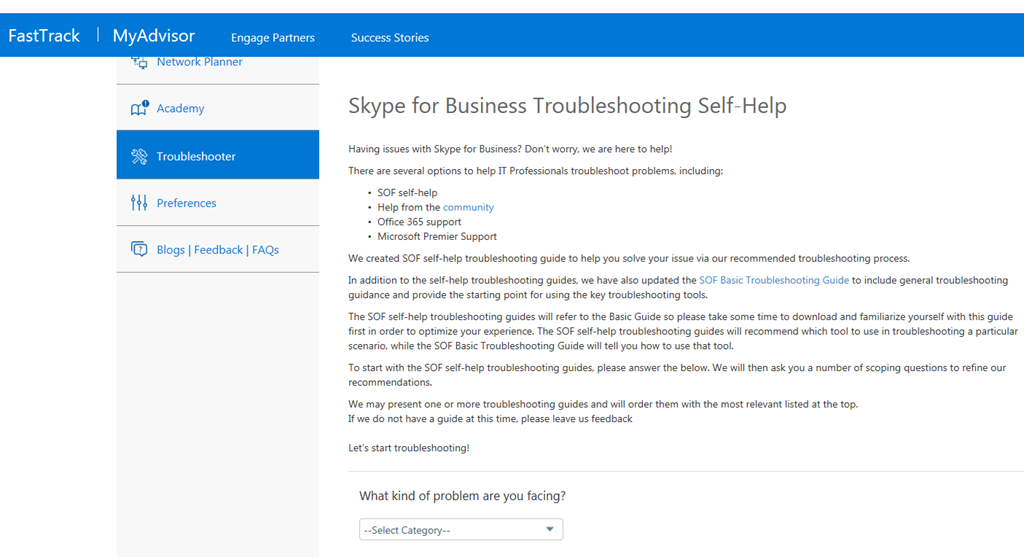Click the Troubleshooter wrench icon
This screenshot has width=1024, height=557.
(x=139, y=156)
